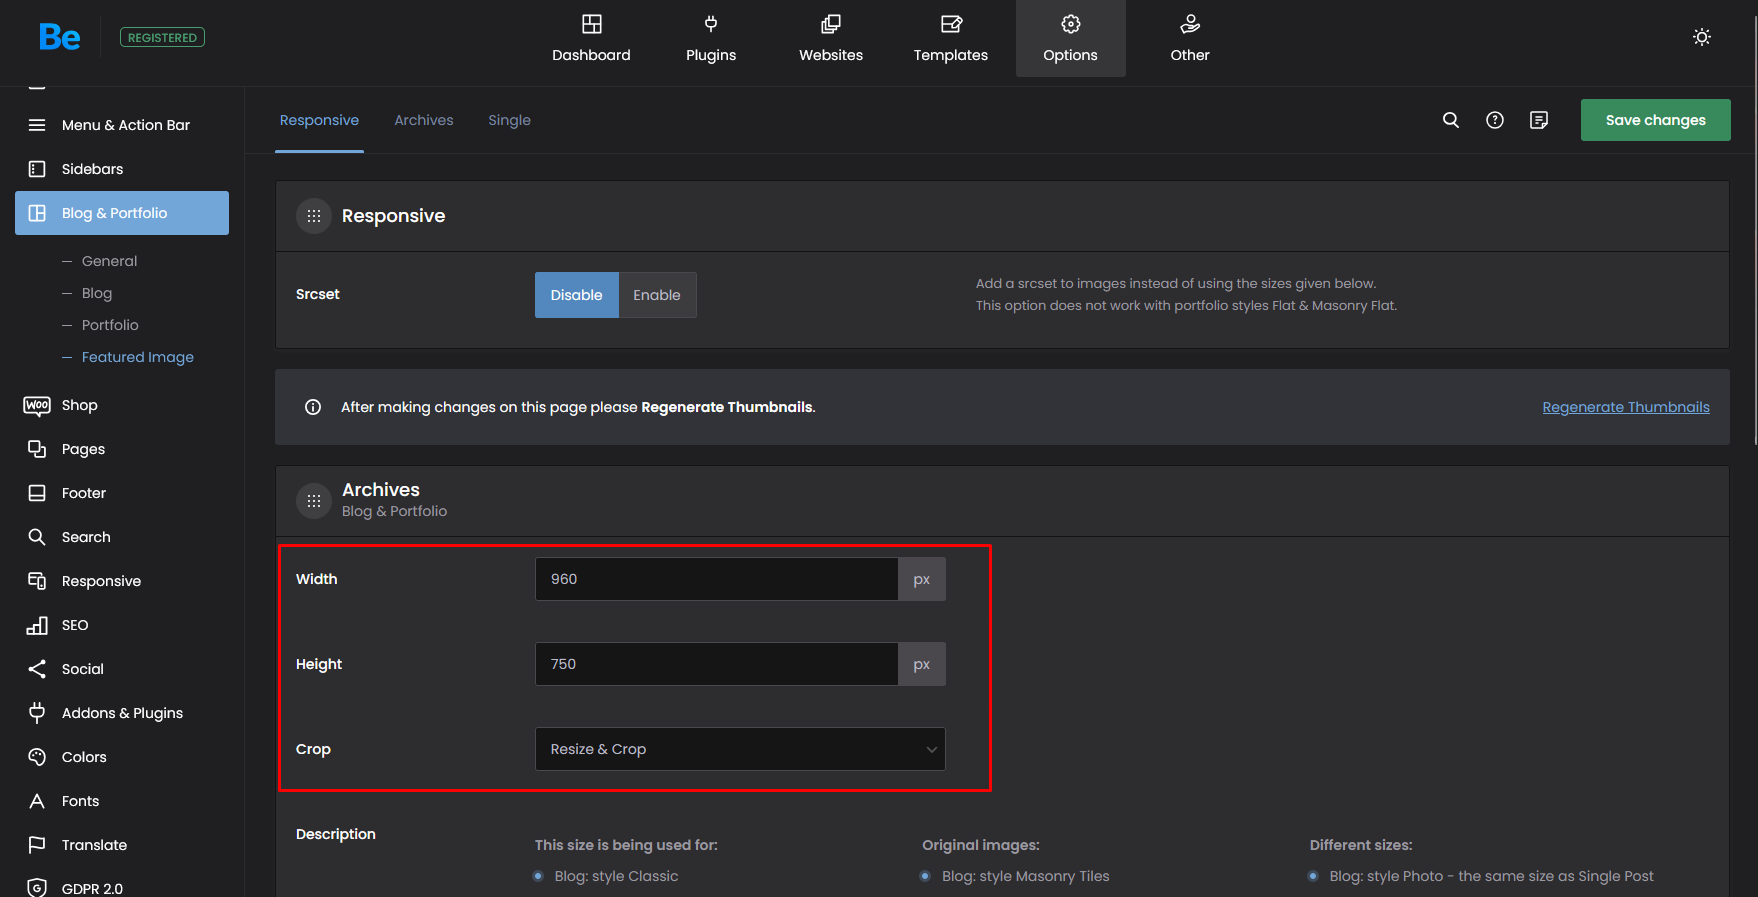Open the Websites section
Screen dimensions: 1758x897
(x=831, y=39)
